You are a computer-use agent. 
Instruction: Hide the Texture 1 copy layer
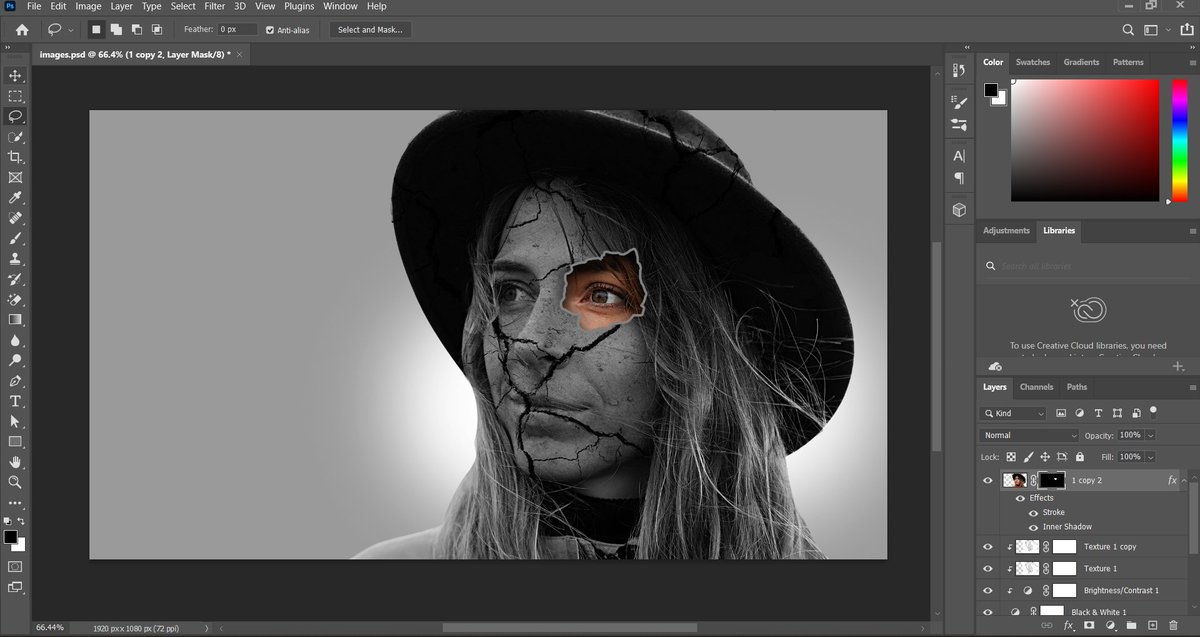tap(988, 547)
